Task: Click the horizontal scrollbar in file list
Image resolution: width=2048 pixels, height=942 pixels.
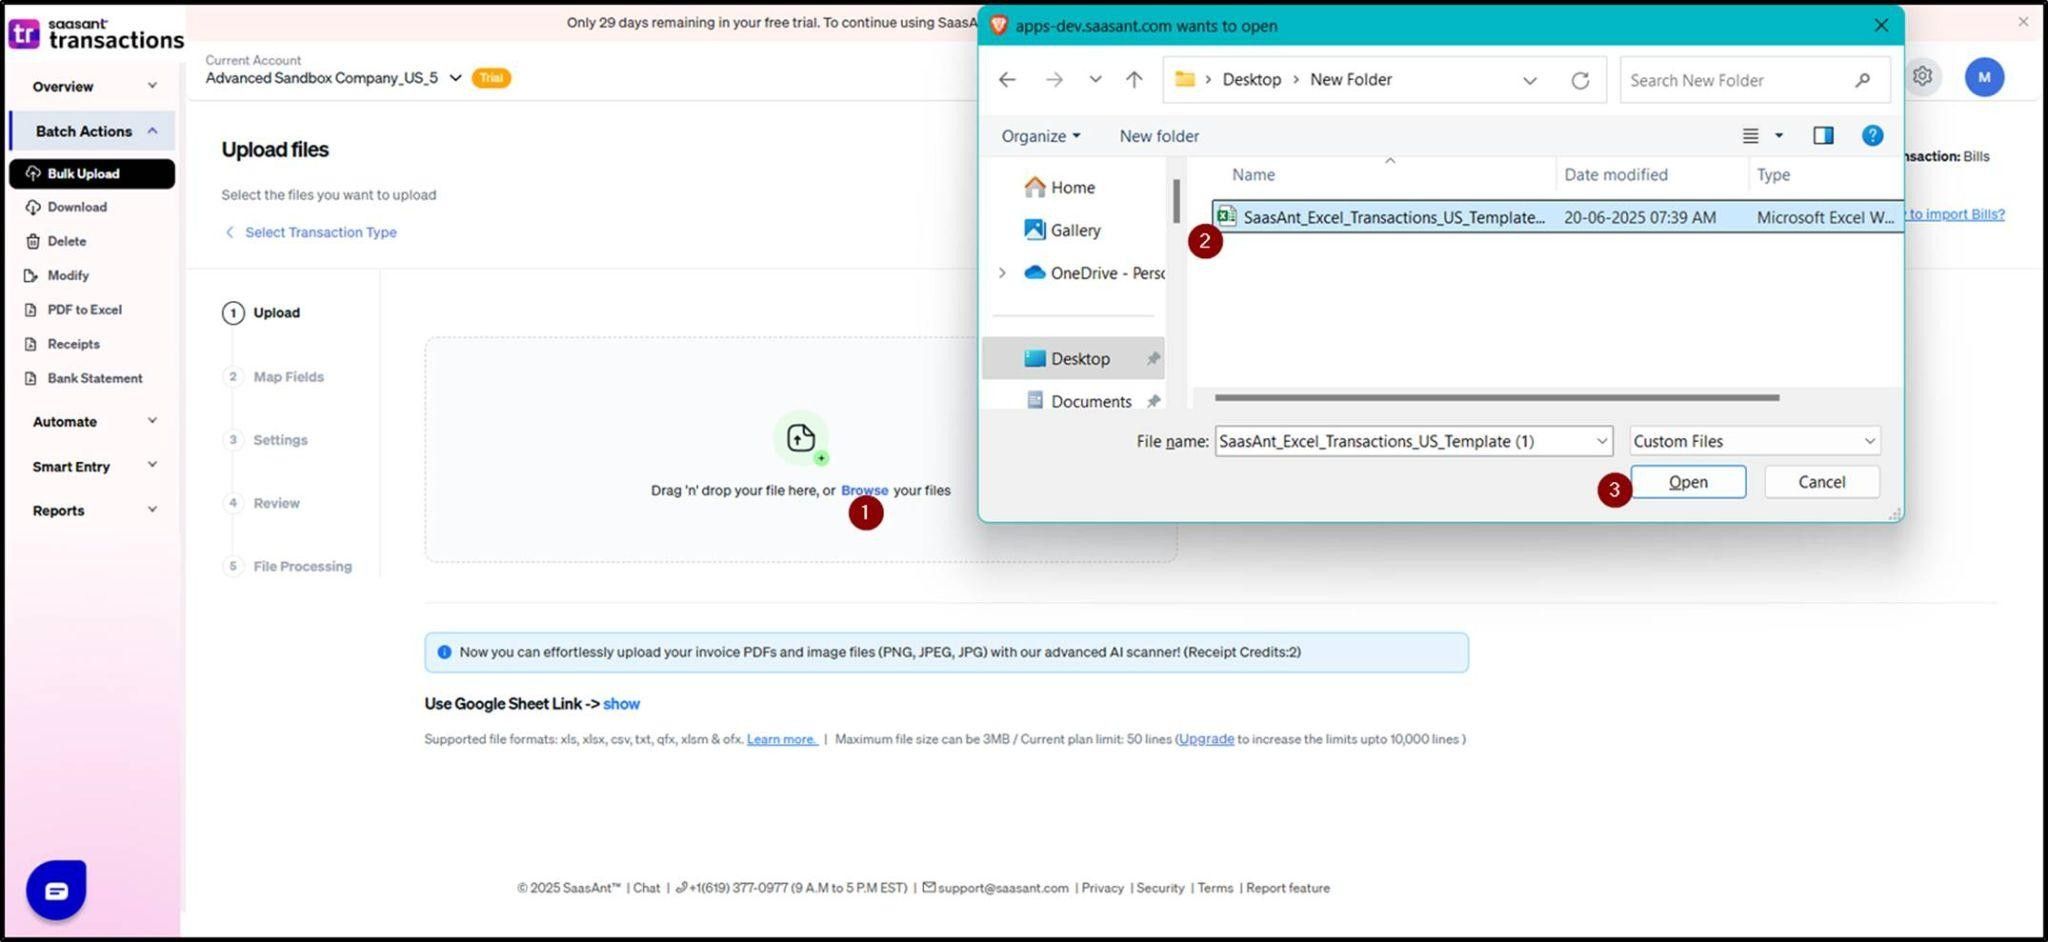Action: click(1496, 398)
